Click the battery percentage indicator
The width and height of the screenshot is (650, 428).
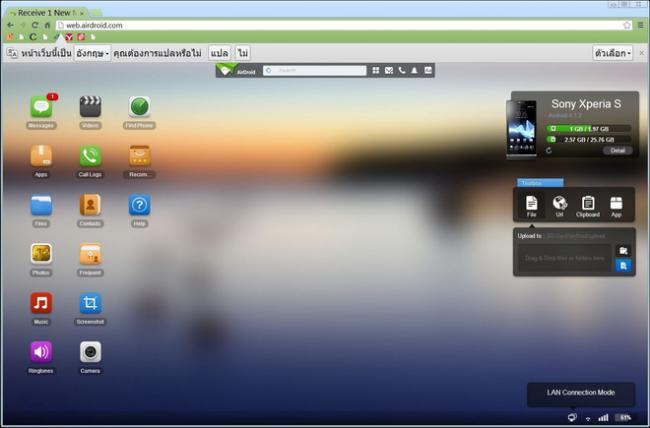[625, 418]
